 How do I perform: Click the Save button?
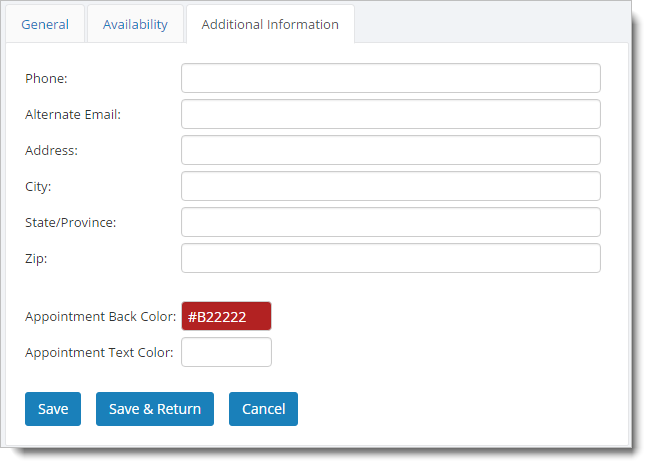[x=53, y=409]
